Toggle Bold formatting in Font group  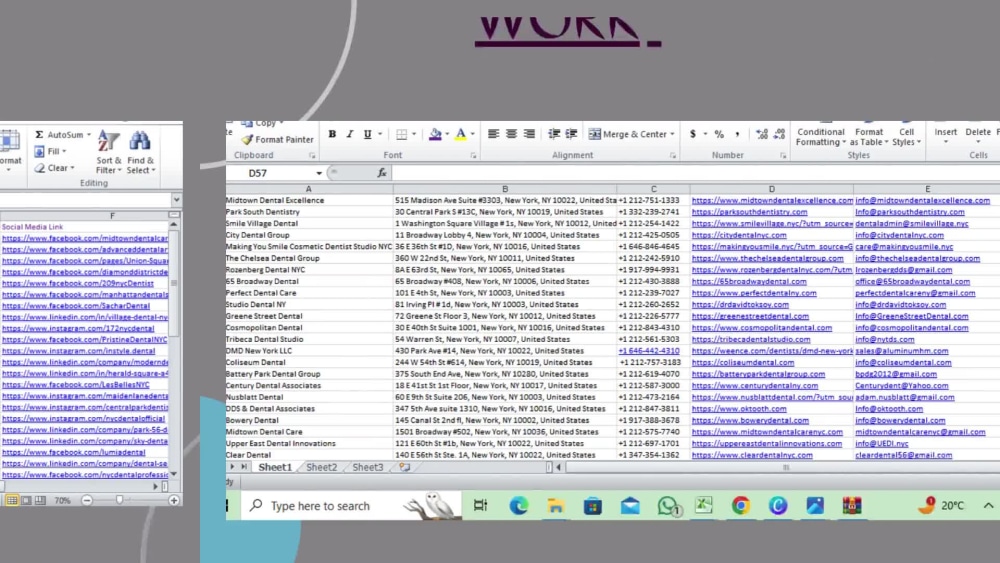point(332,134)
